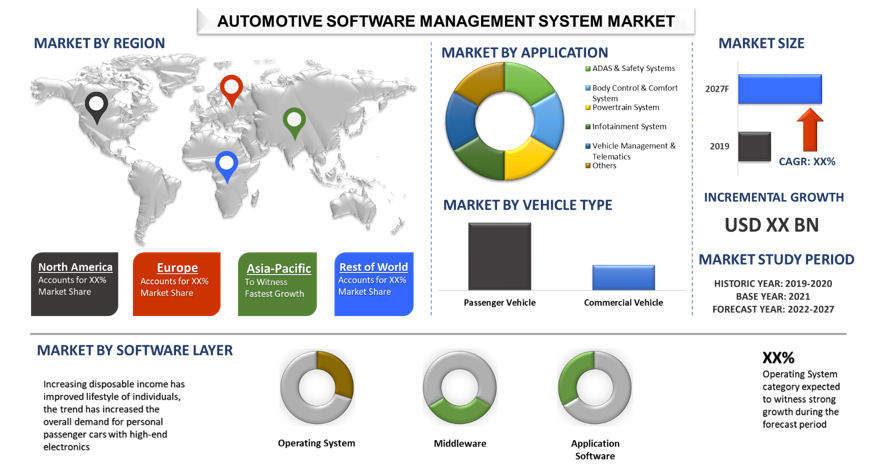Click the red upward CAGR arrow
880x471 pixels.
811,130
